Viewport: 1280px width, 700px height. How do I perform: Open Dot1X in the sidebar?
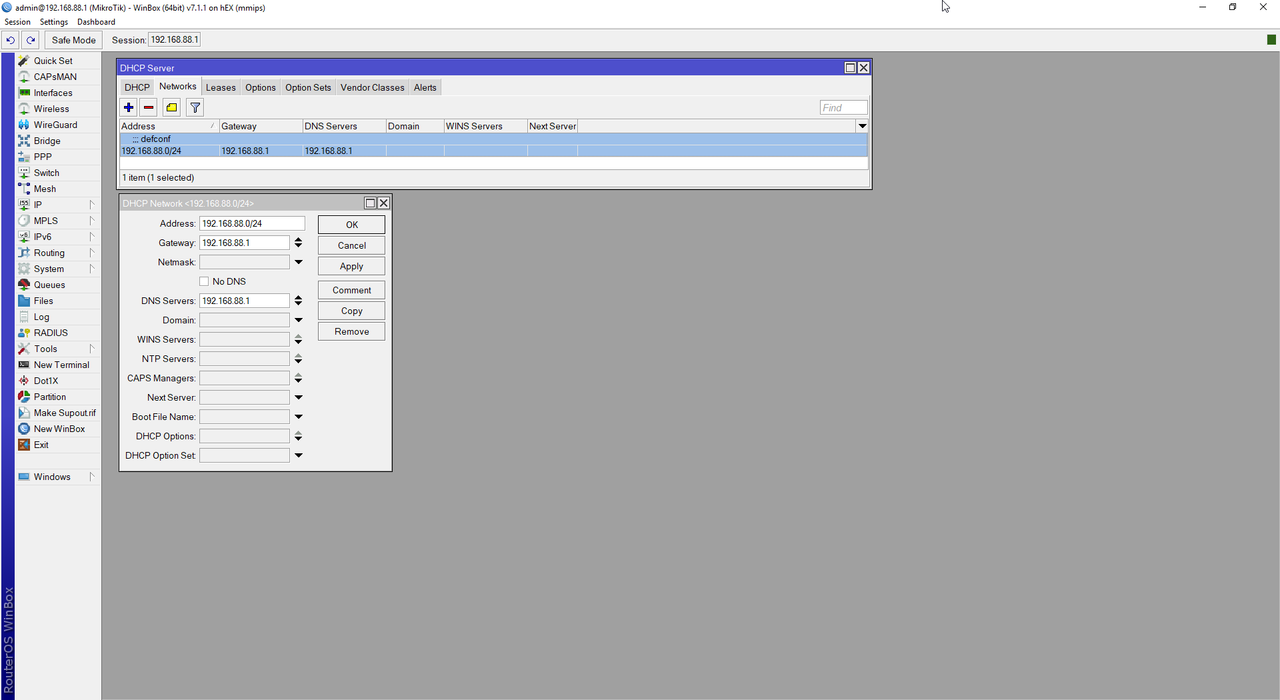click(46, 381)
